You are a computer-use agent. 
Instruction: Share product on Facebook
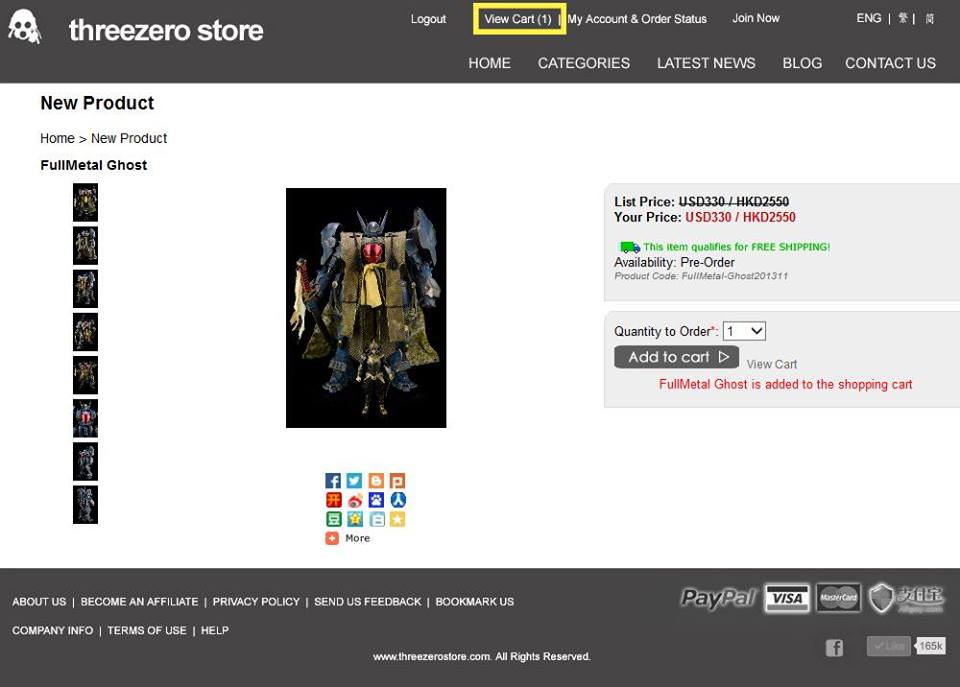click(333, 481)
